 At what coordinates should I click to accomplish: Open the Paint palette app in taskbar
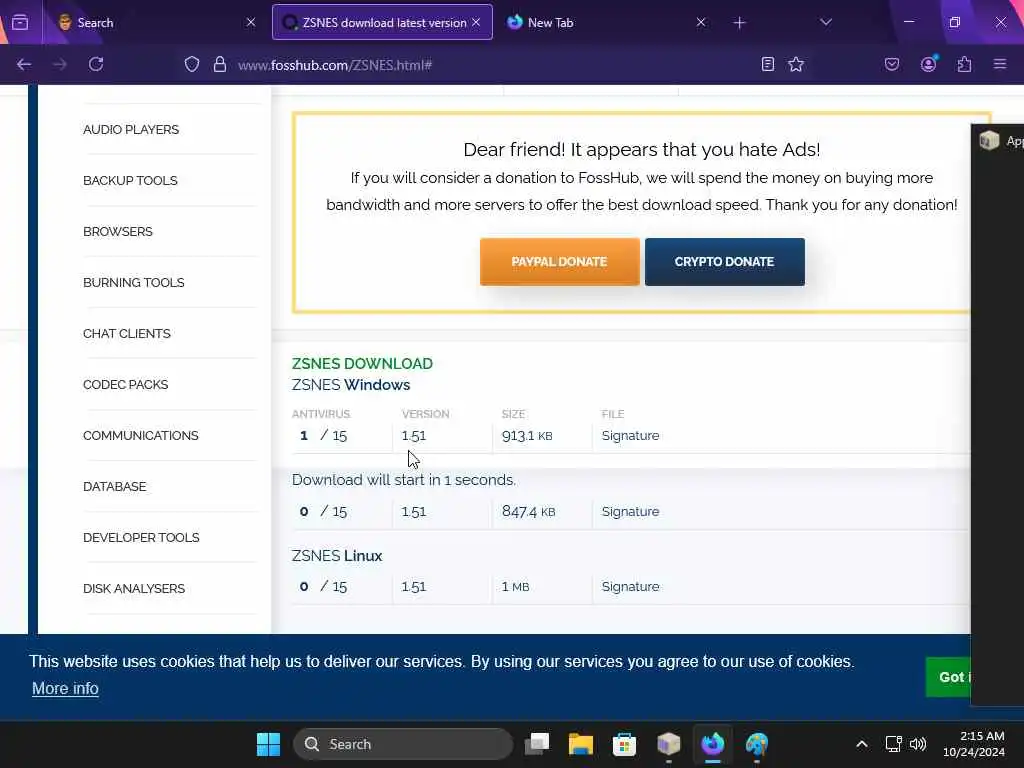(x=757, y=744)
